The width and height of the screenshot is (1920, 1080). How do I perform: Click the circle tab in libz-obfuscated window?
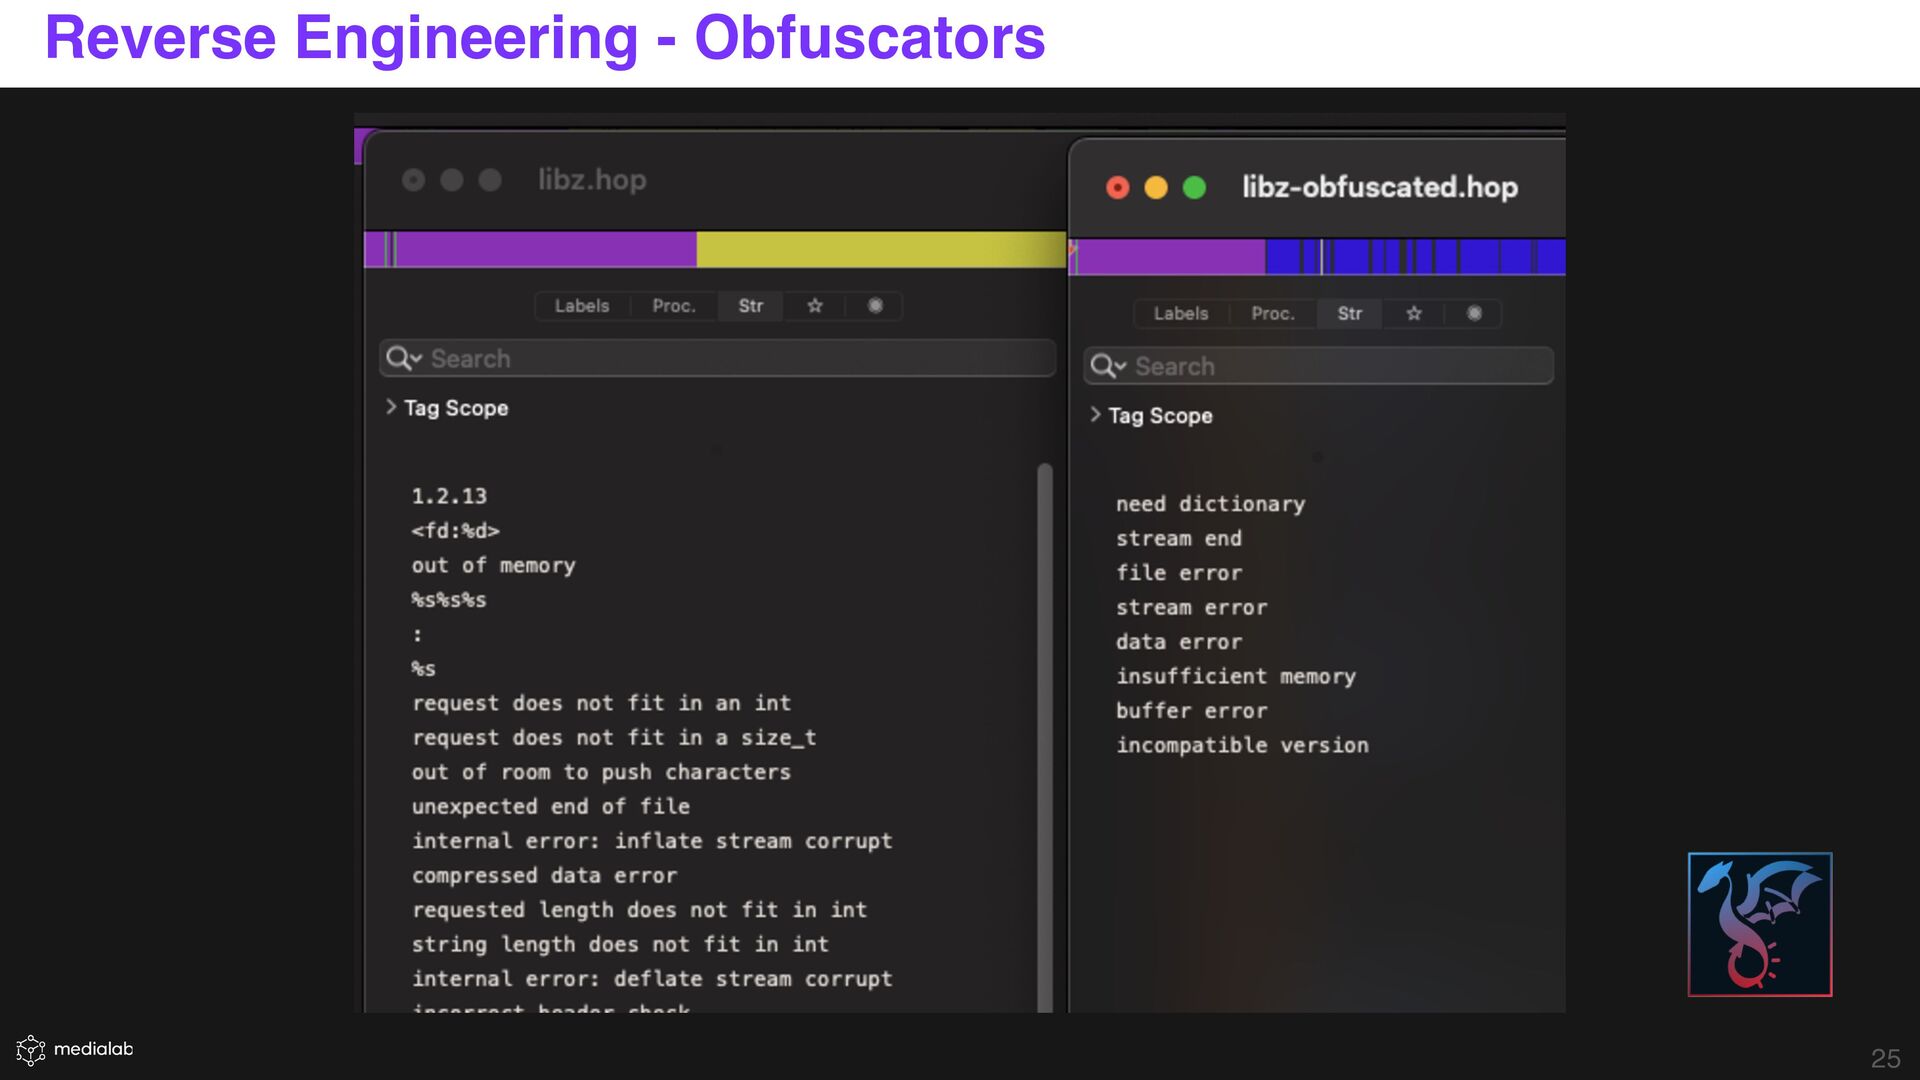[1474, 314]
